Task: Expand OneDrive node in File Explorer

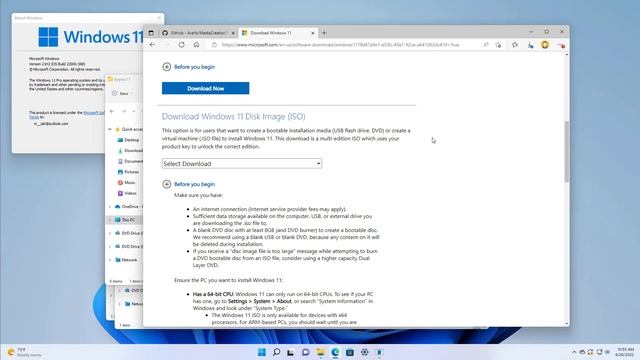Action: [x=110, y=207]
